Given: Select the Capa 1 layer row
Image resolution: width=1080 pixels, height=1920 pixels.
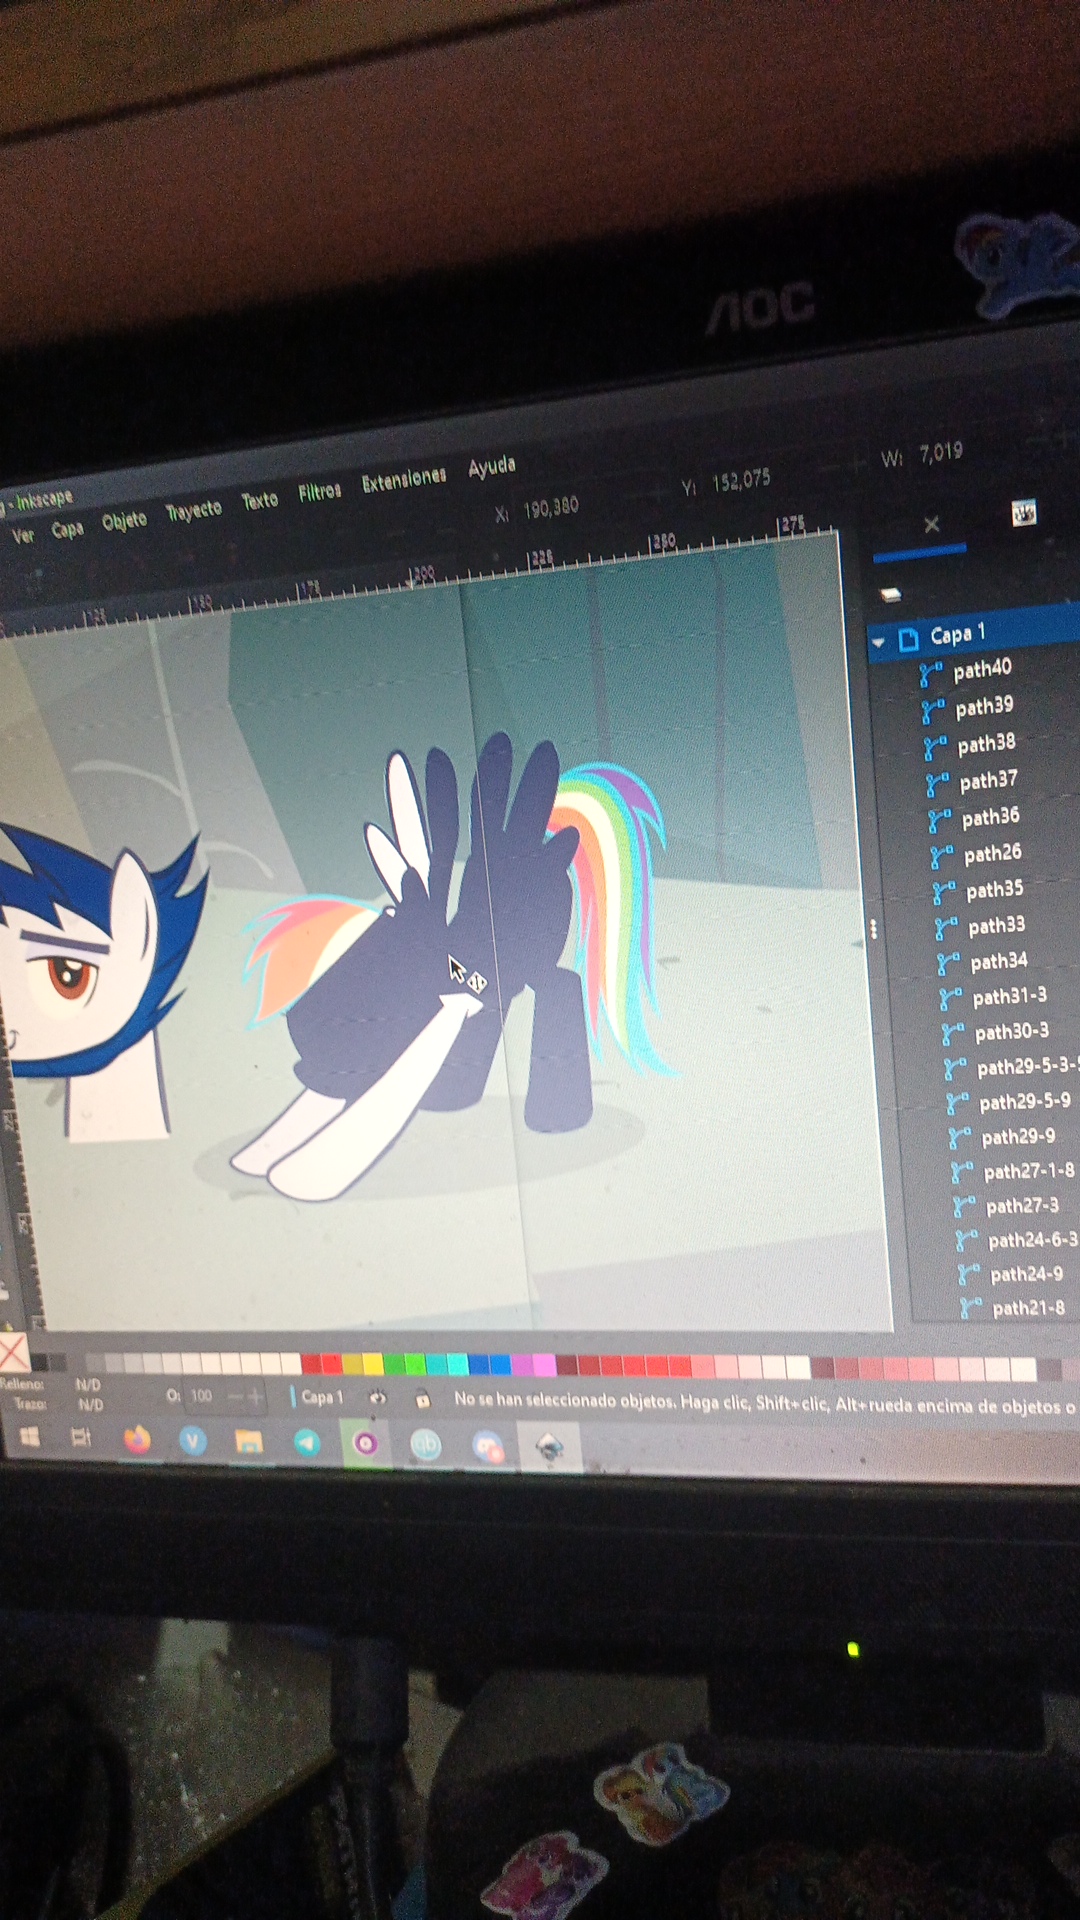Looking at the screenshot, I should tap(975, 633).
